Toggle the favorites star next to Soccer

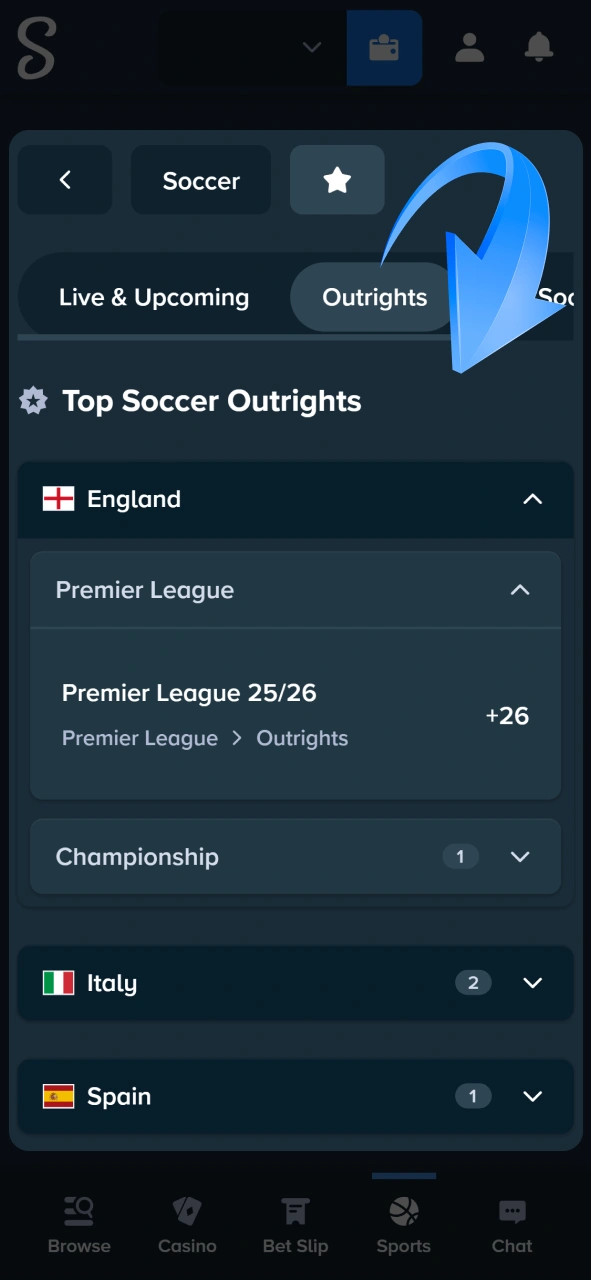(x=337, y=180)
